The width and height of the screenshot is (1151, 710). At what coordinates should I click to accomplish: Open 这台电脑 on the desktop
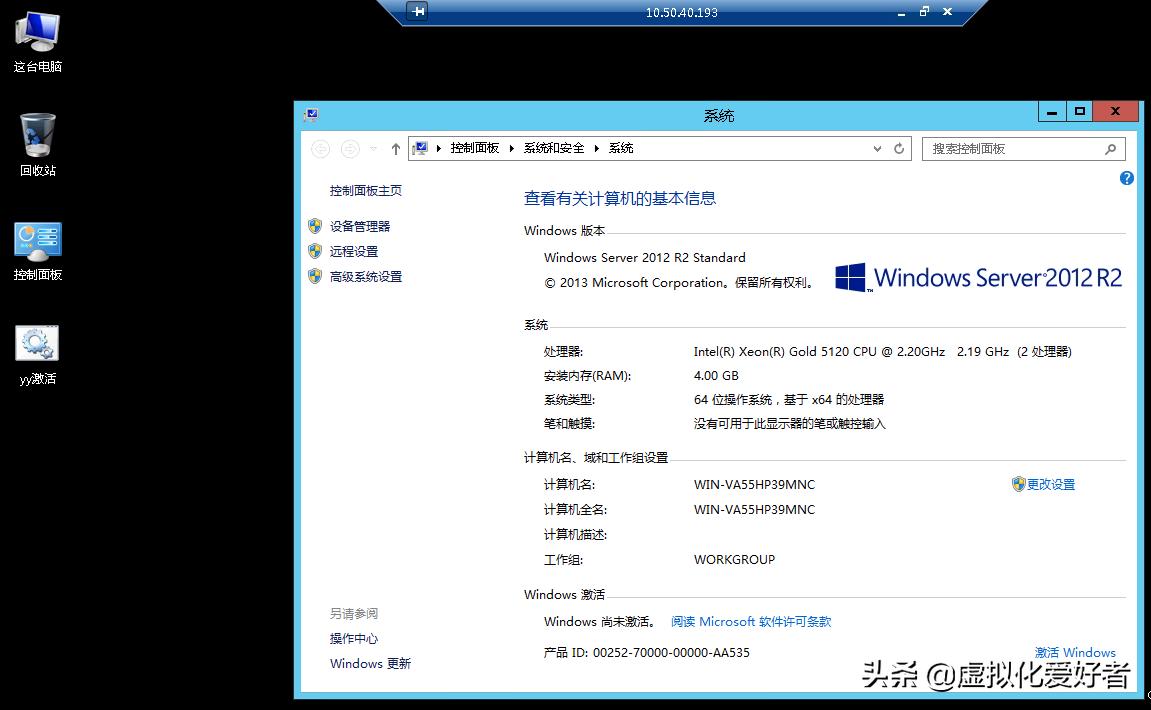click(36, 40)
